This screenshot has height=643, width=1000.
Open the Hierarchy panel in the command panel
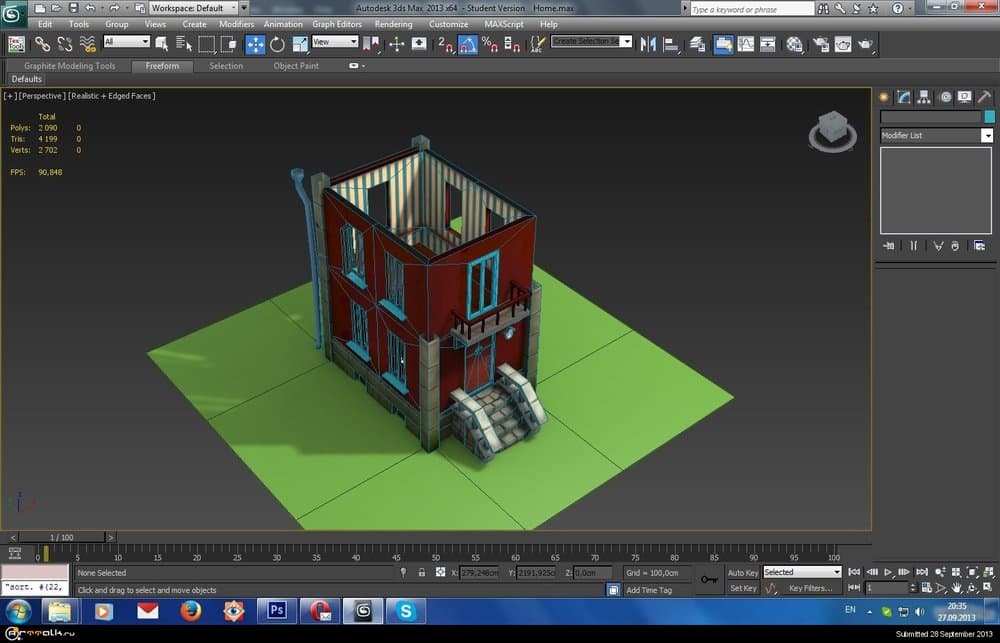(x=924, y=97)
